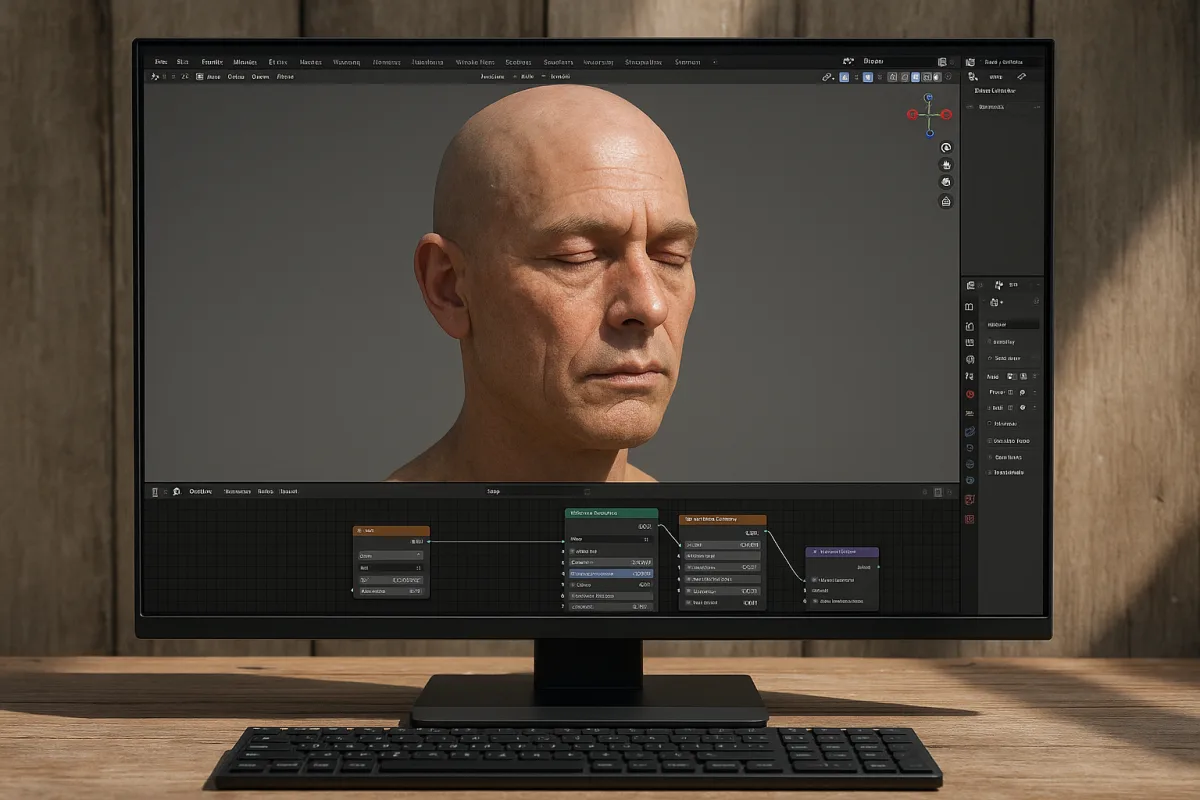Click the scene icon beside top-bar name field
Viewport: 1200px width, 800px height.
848,61
